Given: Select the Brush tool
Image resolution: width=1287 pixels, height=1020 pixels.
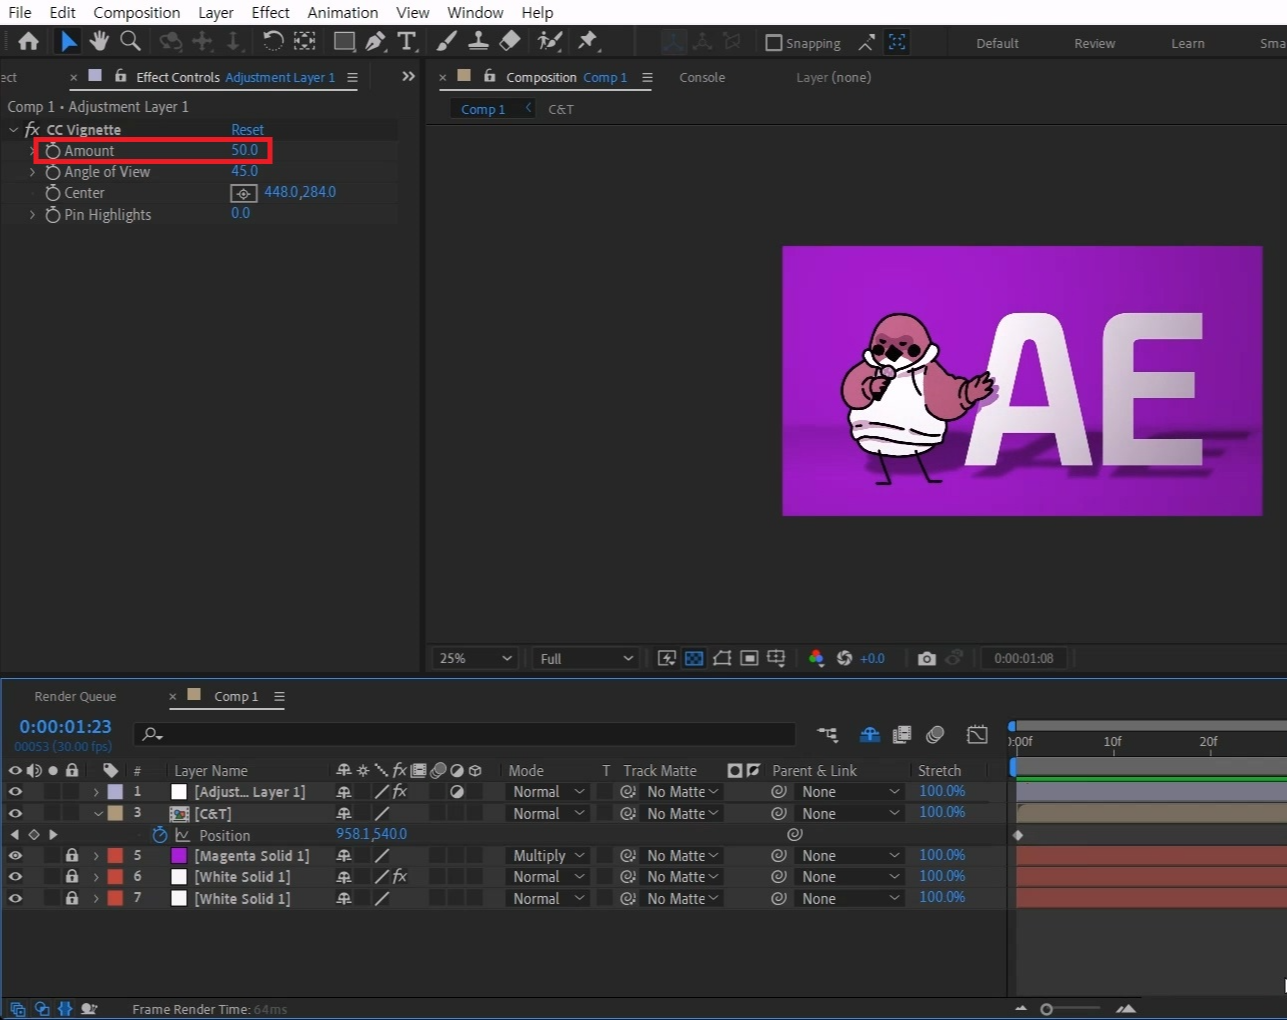Looking at the screenshot, I should [447, 41].
